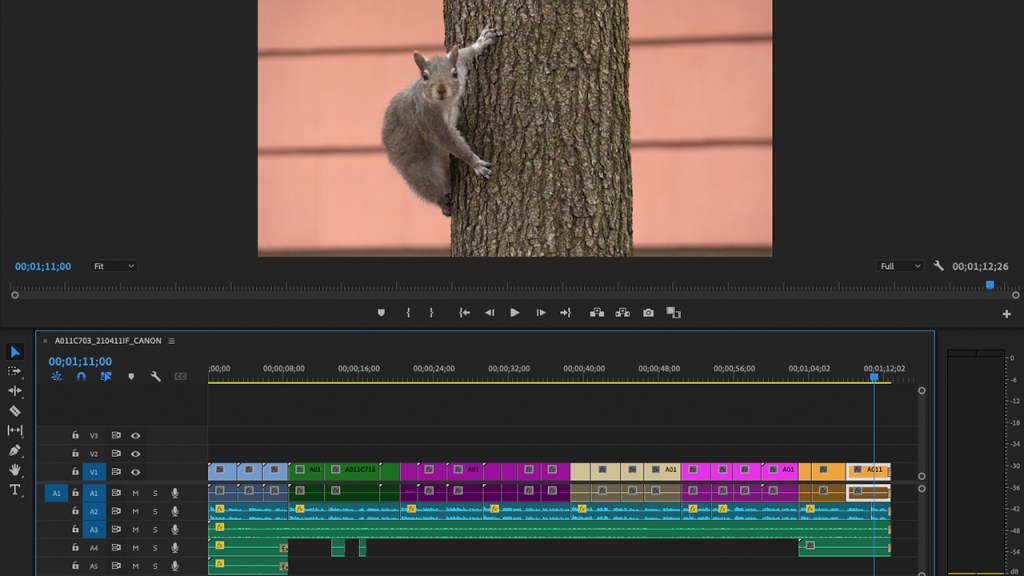Select the Ripple Edit tool

[x=15, y=390]
